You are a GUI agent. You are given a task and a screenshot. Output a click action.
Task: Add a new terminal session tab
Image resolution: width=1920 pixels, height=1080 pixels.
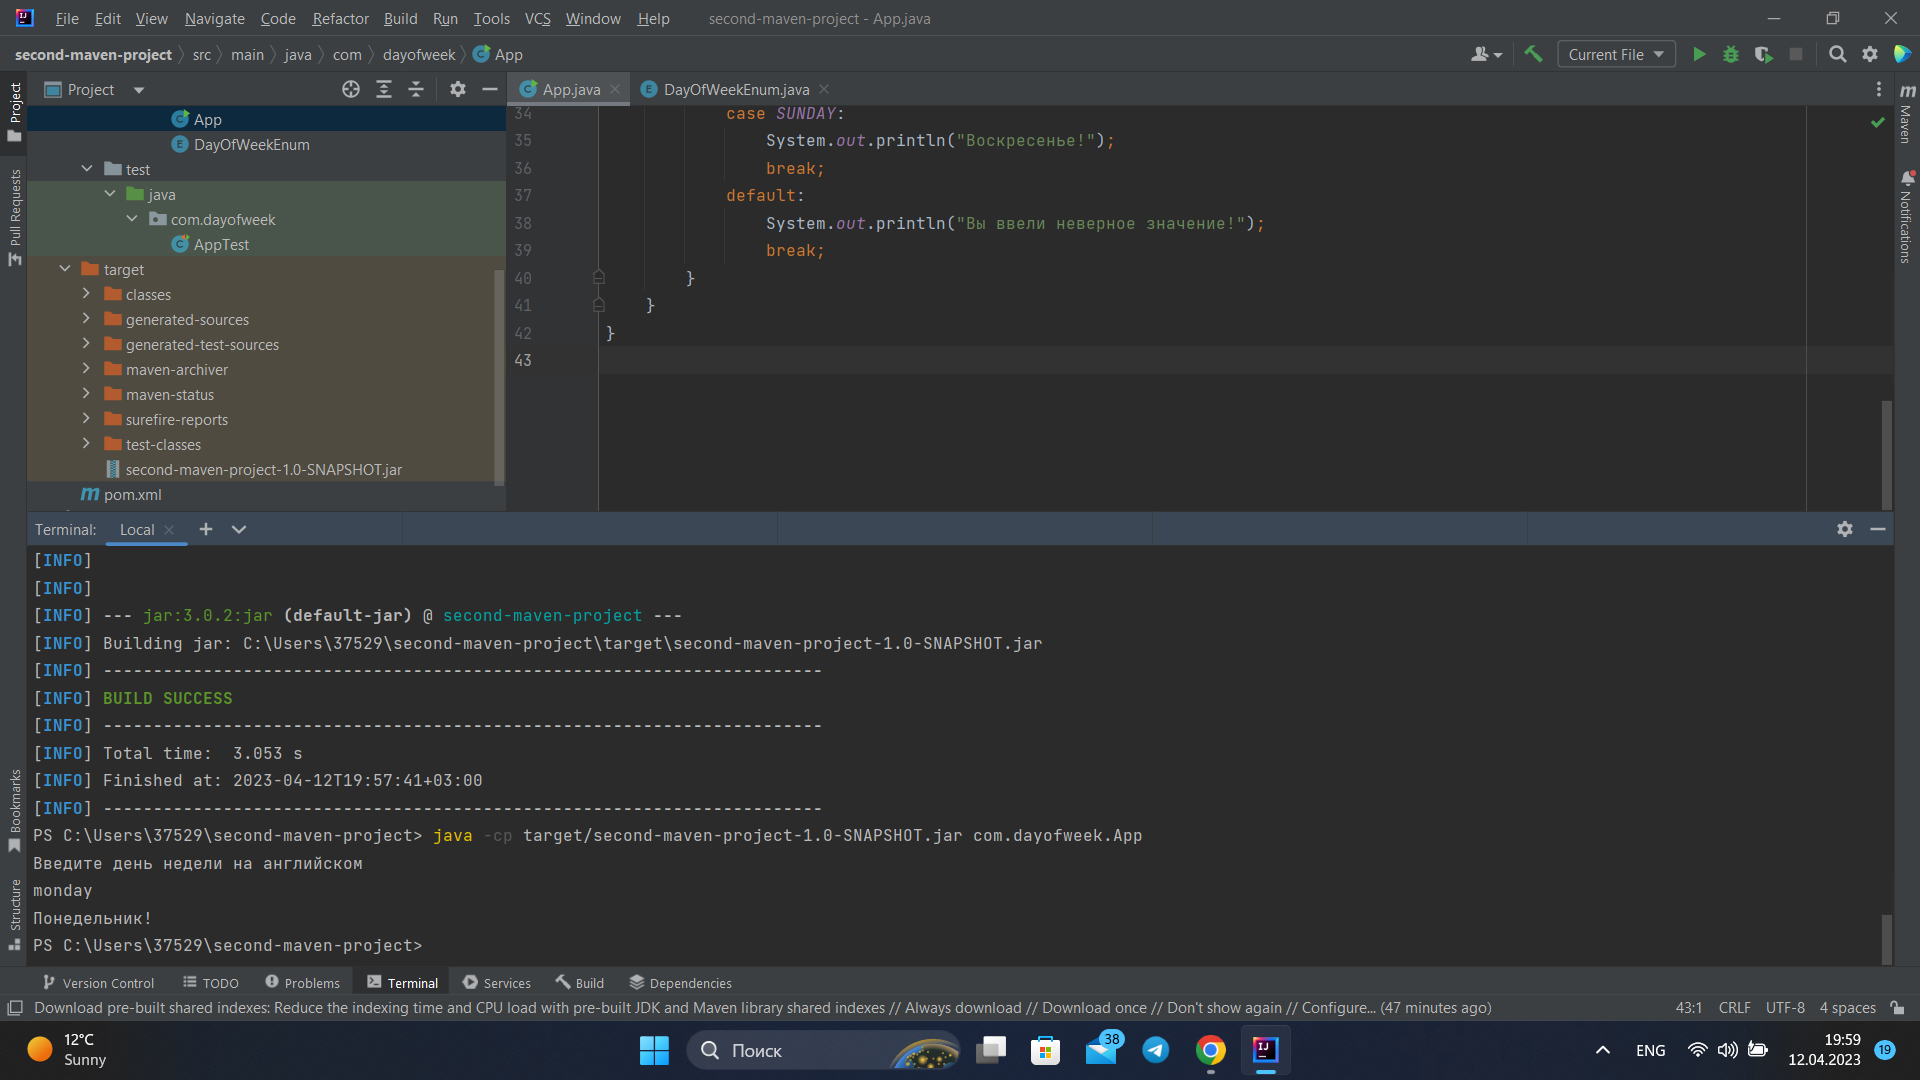tap(206, 529)
